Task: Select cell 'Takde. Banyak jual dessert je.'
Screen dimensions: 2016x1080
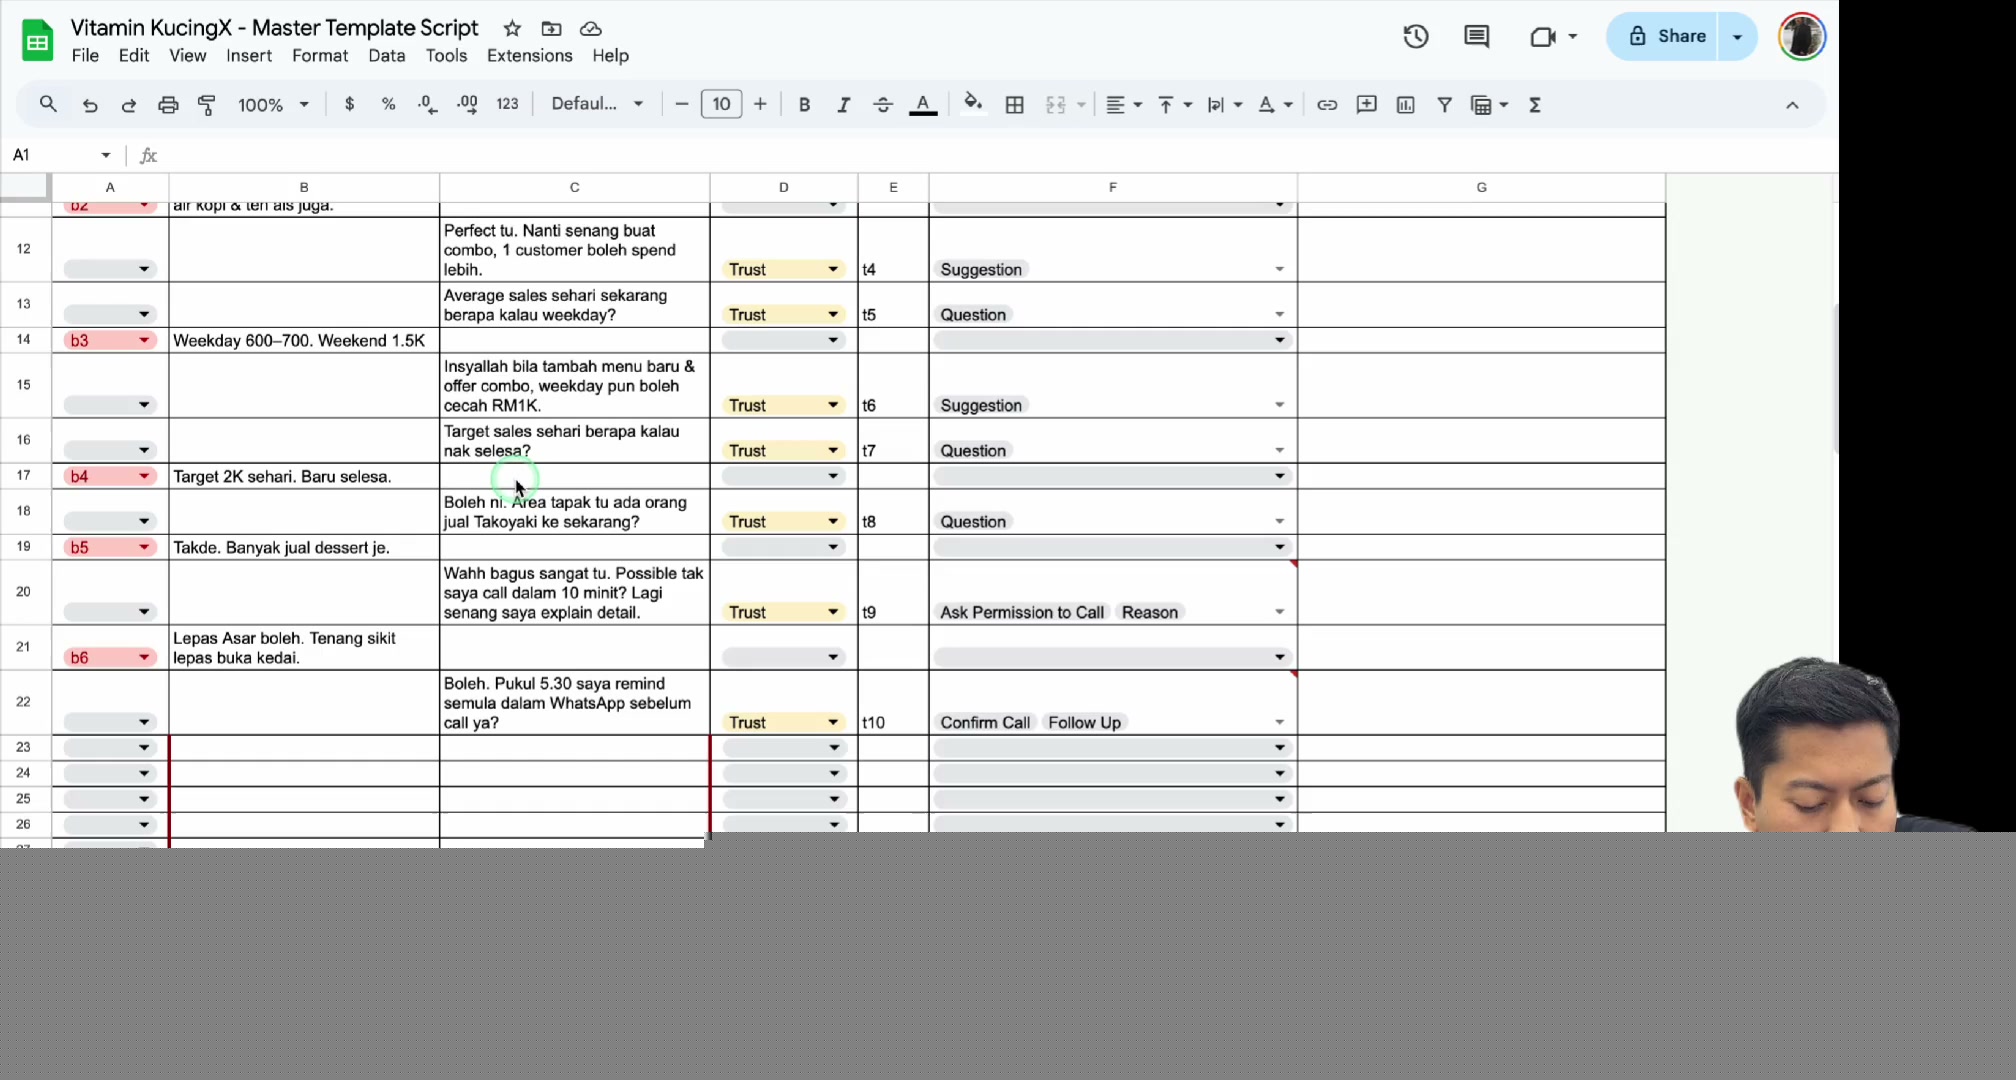Action: (304, 547)
